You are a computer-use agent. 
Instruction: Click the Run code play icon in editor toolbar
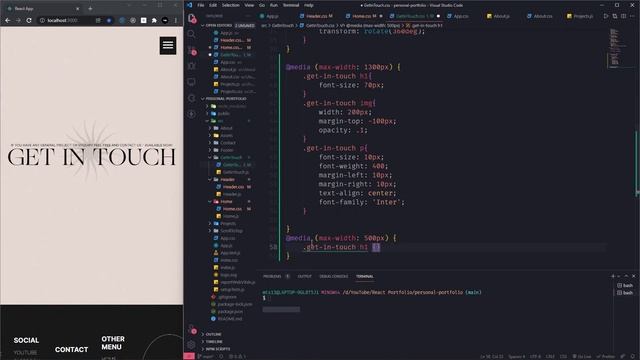point(606,16)
